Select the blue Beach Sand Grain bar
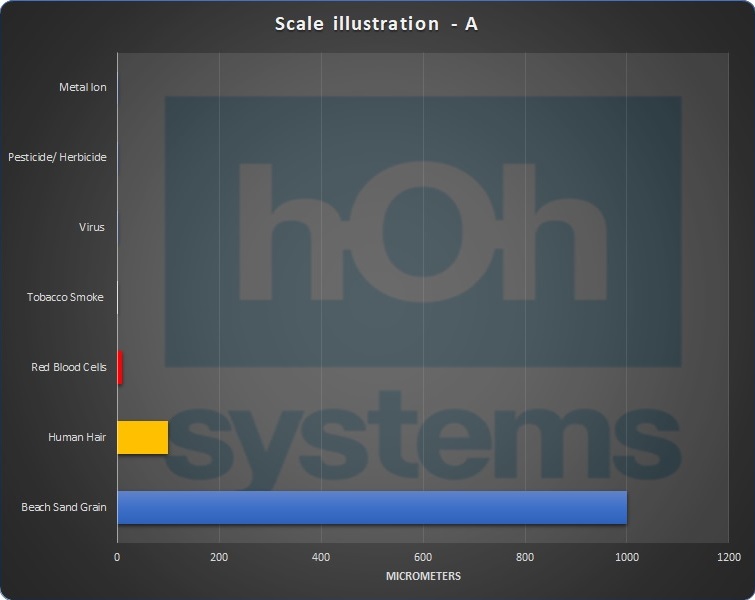This screenshot has height=600, width=755. (x=372, y=507)
